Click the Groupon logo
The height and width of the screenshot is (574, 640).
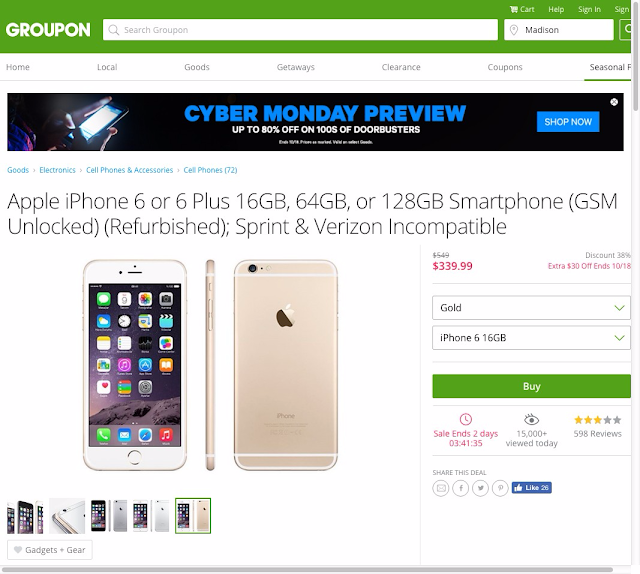pos(48,30)
